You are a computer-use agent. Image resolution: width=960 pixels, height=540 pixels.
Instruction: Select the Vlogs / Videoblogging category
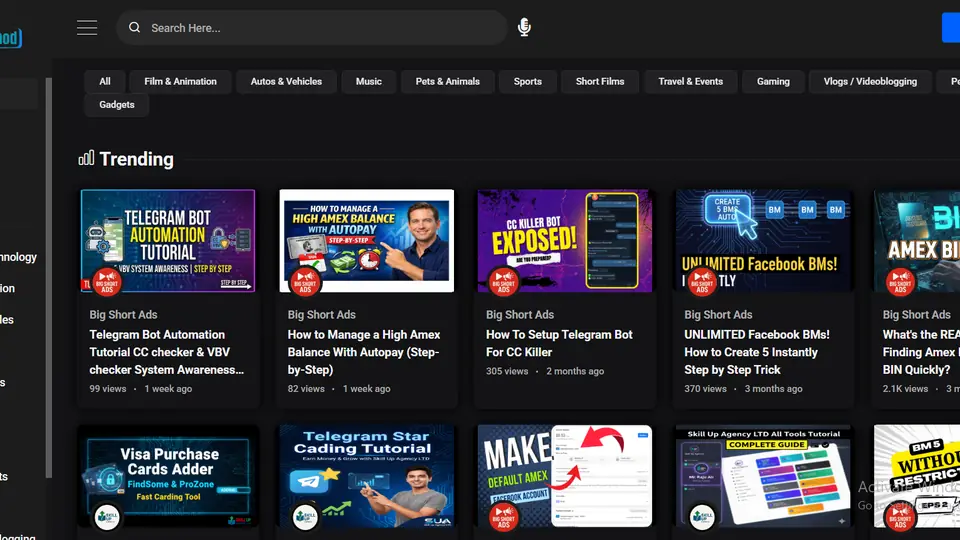870,81
